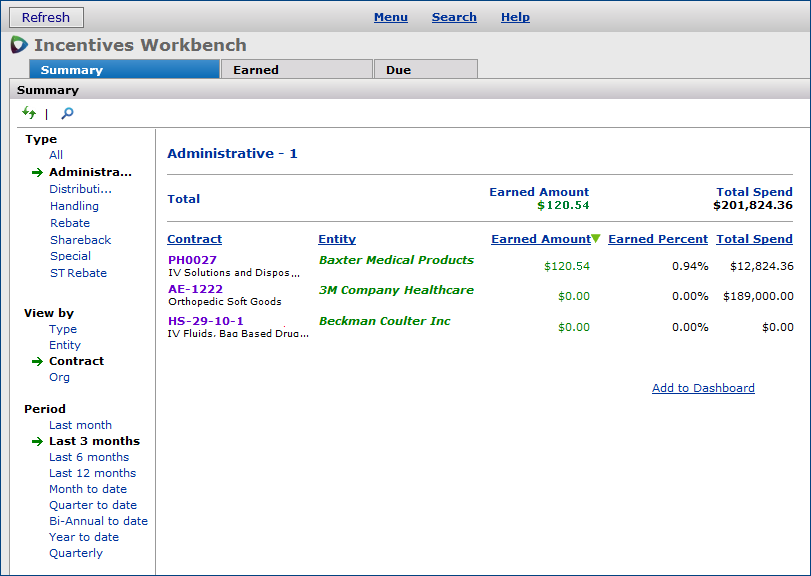Open the Menu link
This screenshot has height=576, width=811.
[x=390, y=17]
